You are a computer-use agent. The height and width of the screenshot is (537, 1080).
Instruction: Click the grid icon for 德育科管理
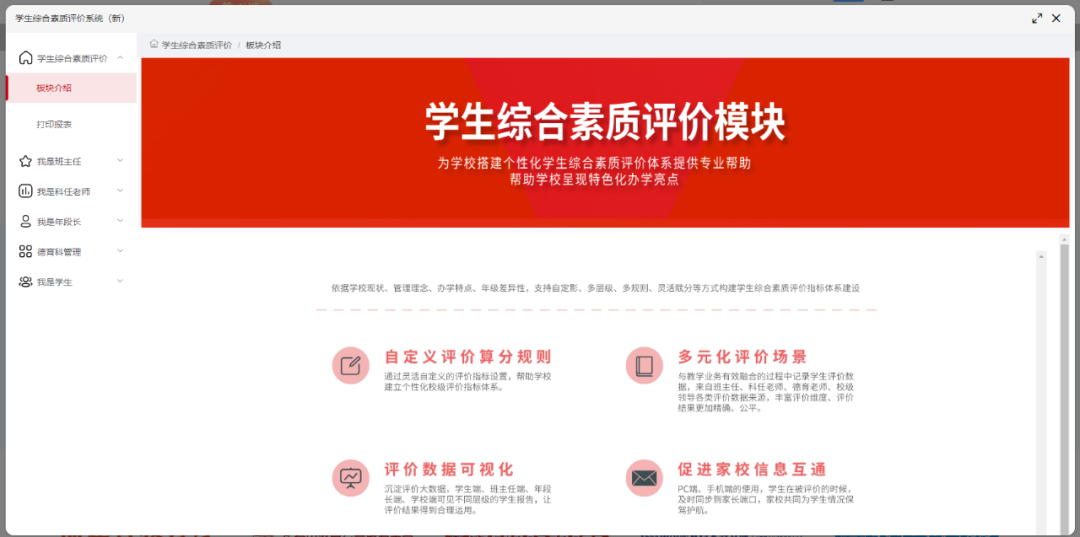tap(25, 252)
